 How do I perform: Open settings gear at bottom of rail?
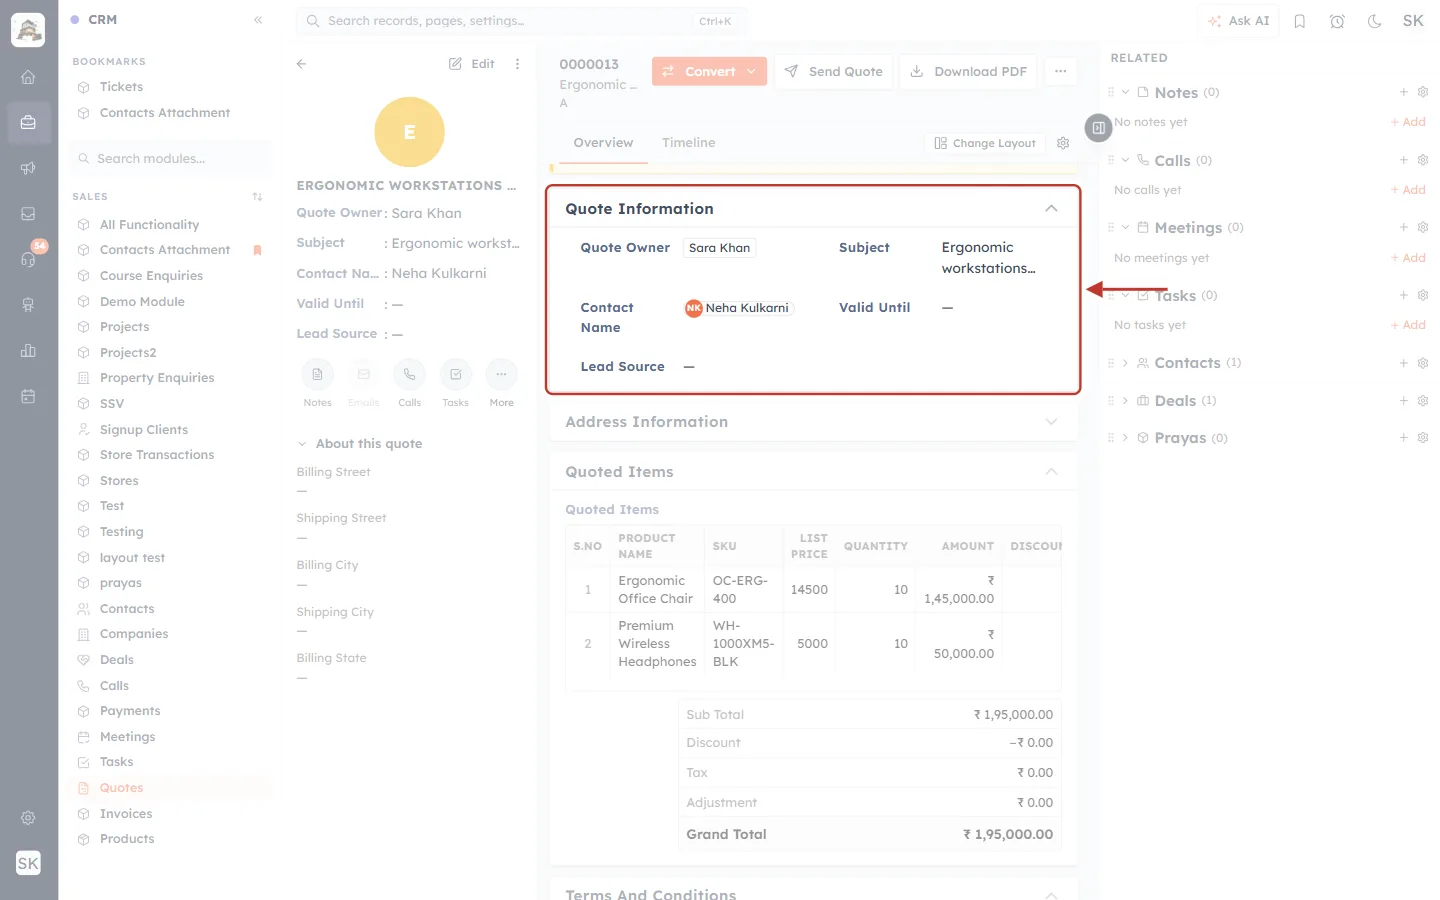(28, 818)
